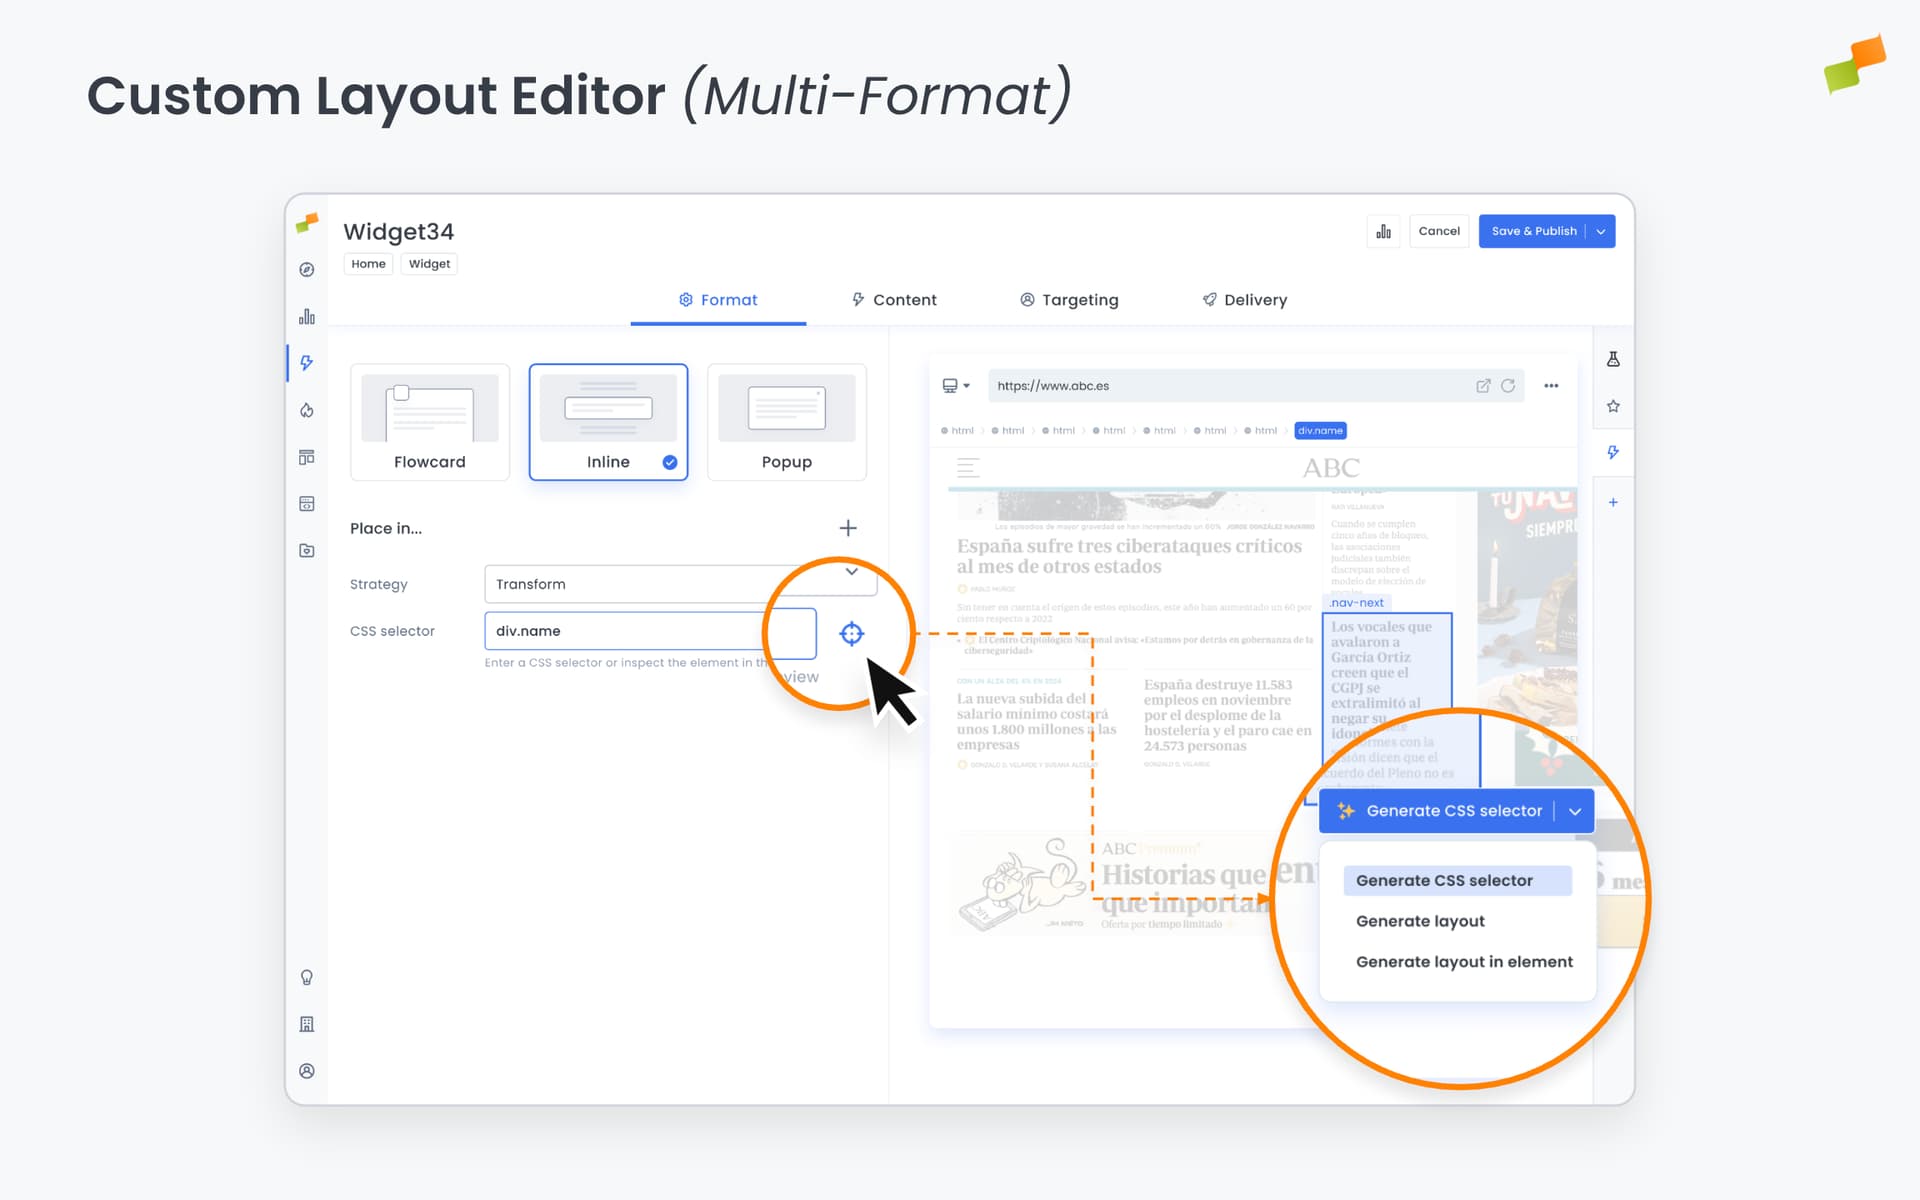Refresh the preview page with the reload icon
The height and width of the screenshot is (1200, 1920).
1508,385
